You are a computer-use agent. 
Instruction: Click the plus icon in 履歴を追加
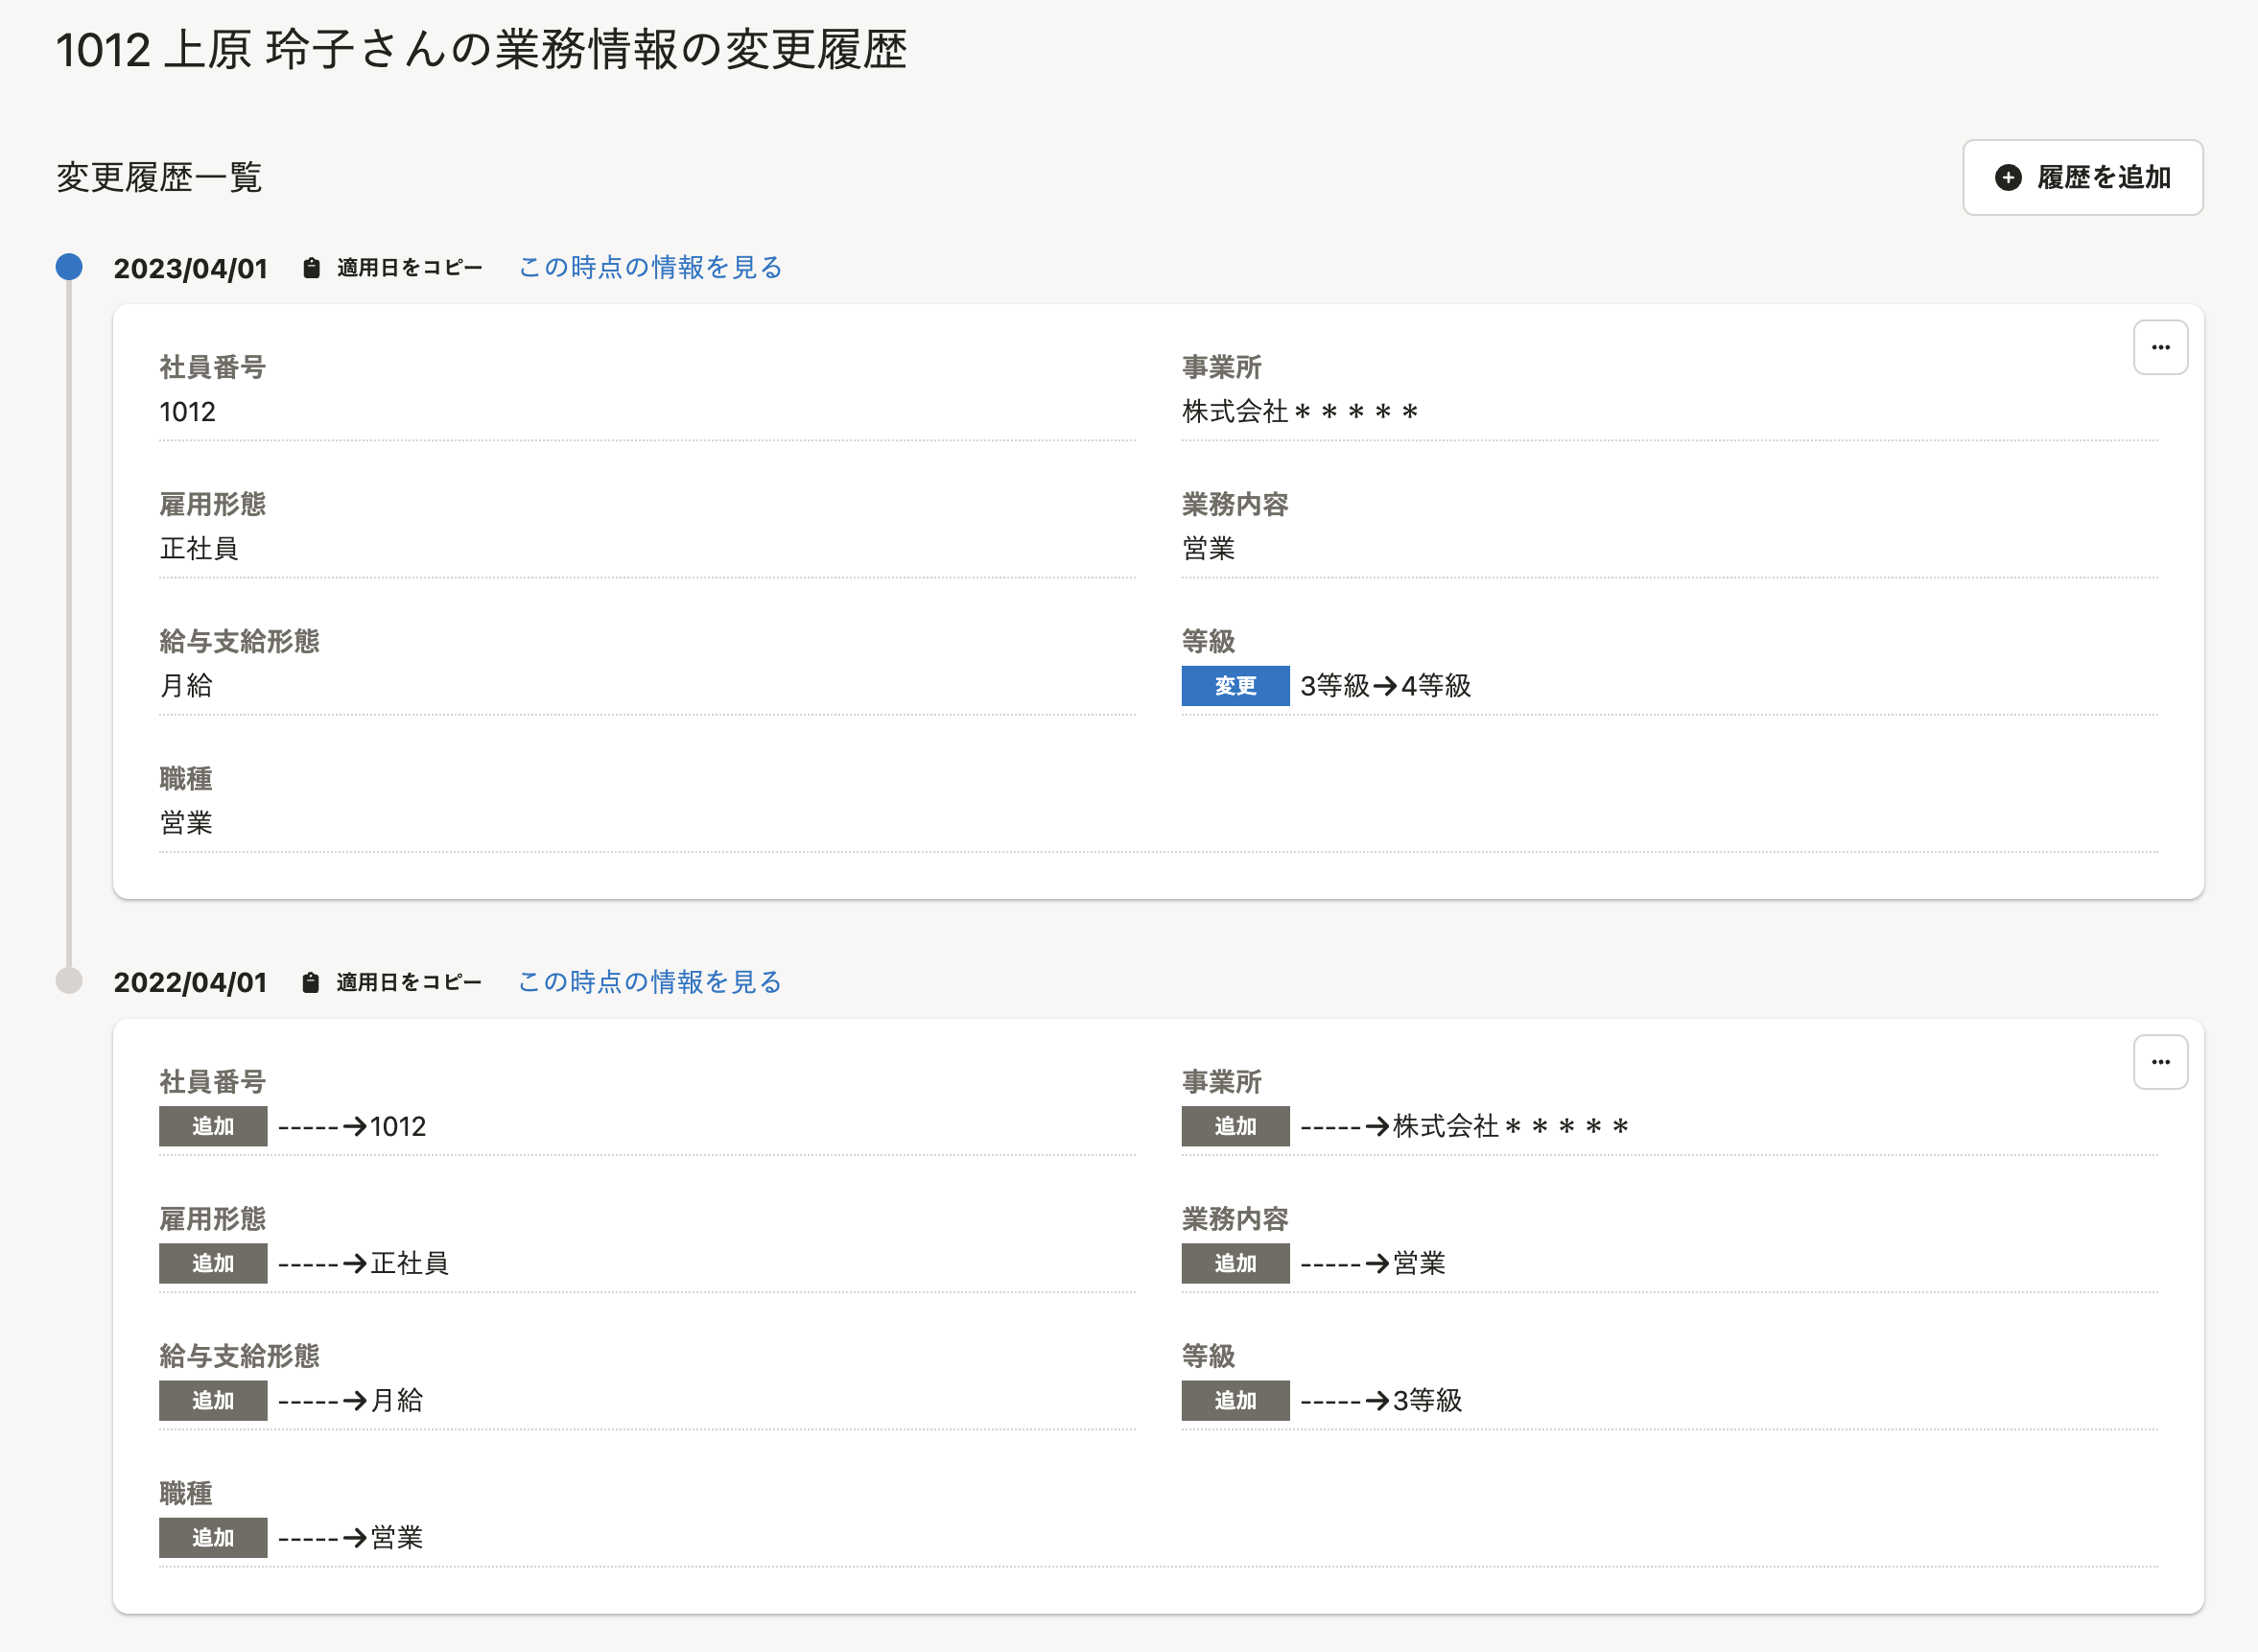tap(2008, 178)
